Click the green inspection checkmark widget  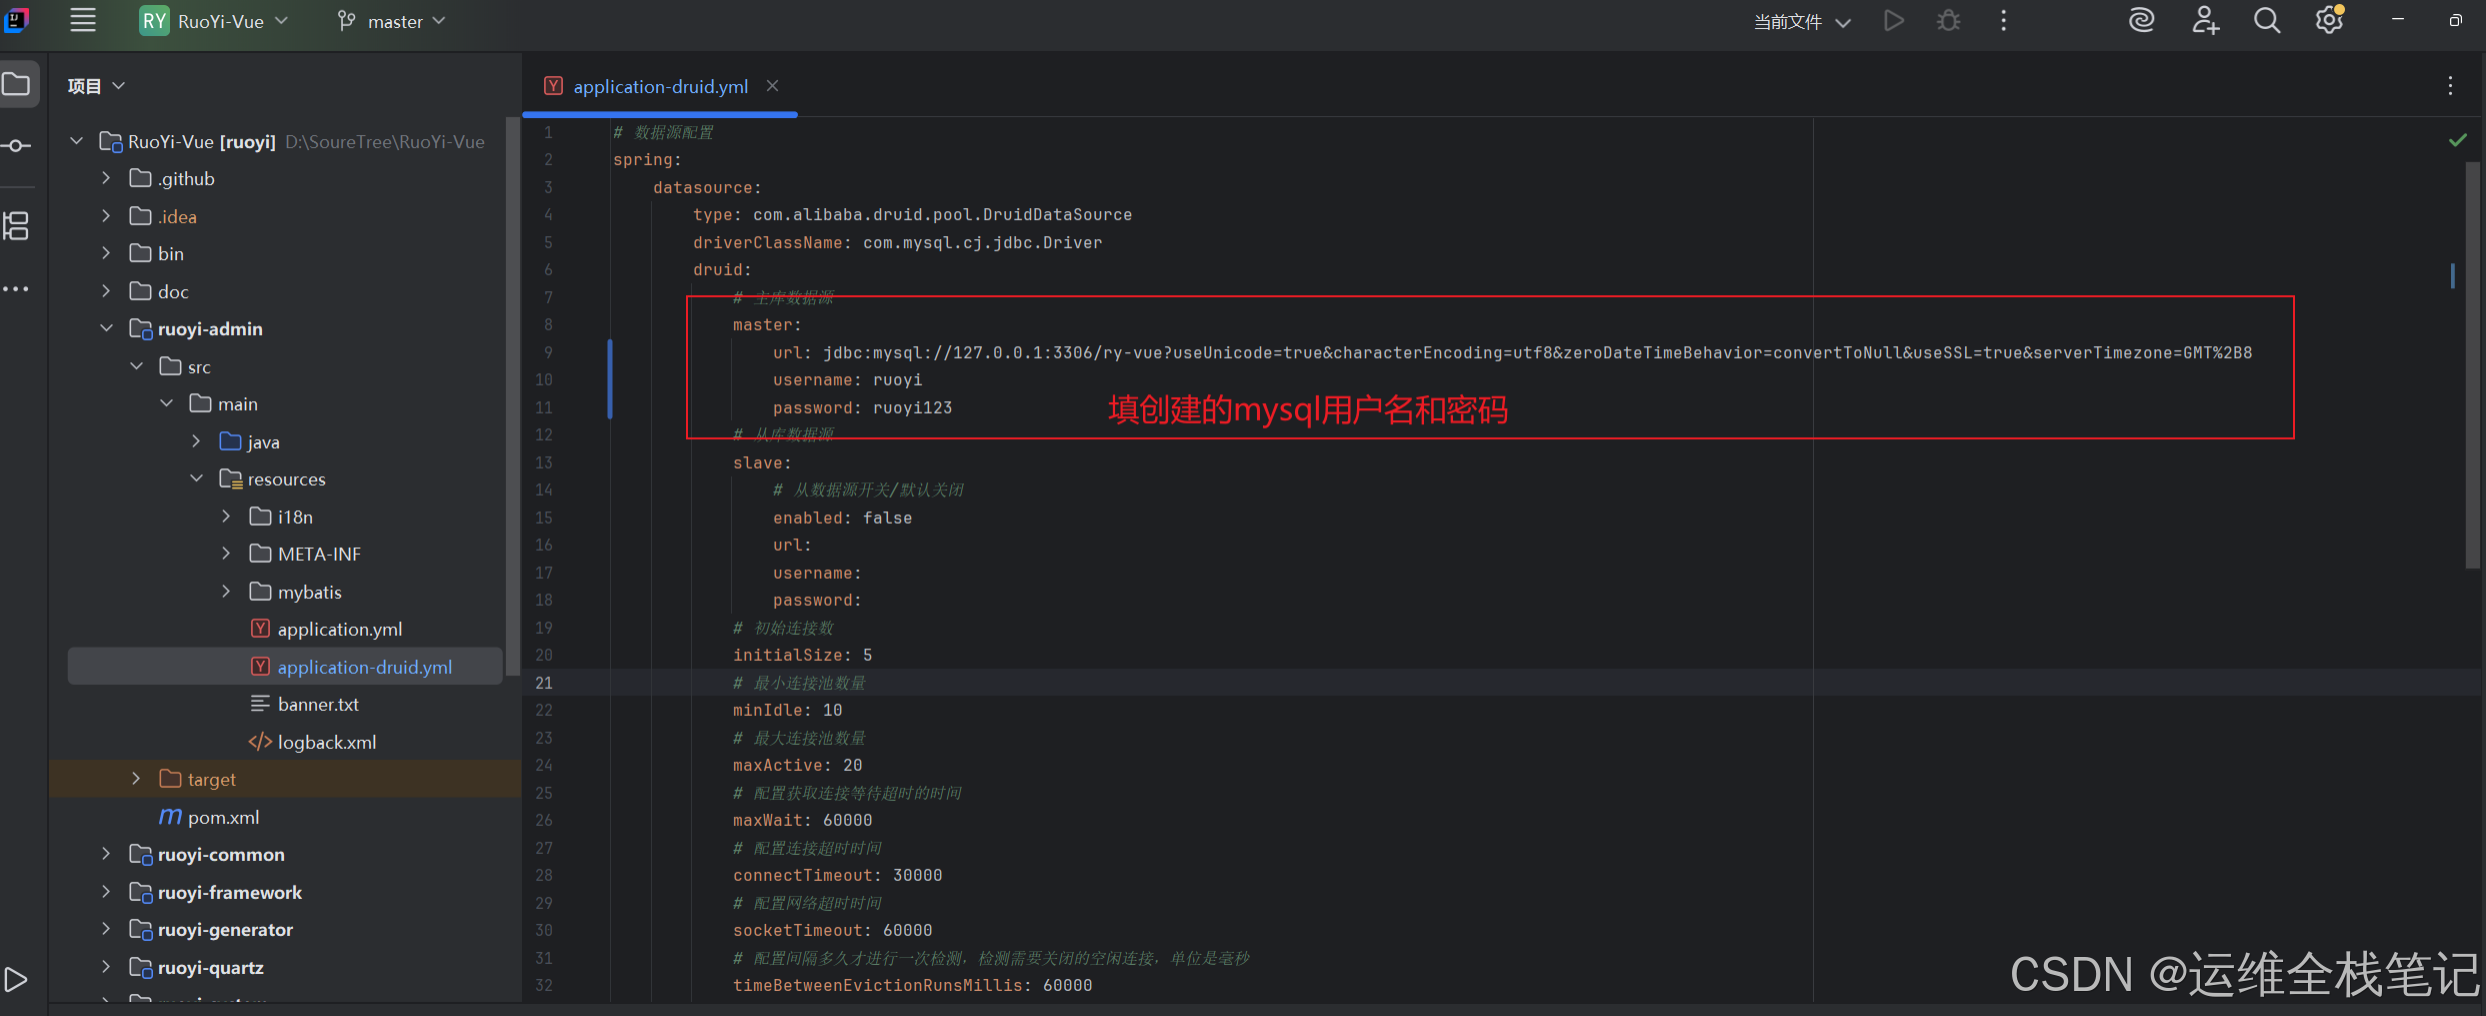tap(2458, 141)
